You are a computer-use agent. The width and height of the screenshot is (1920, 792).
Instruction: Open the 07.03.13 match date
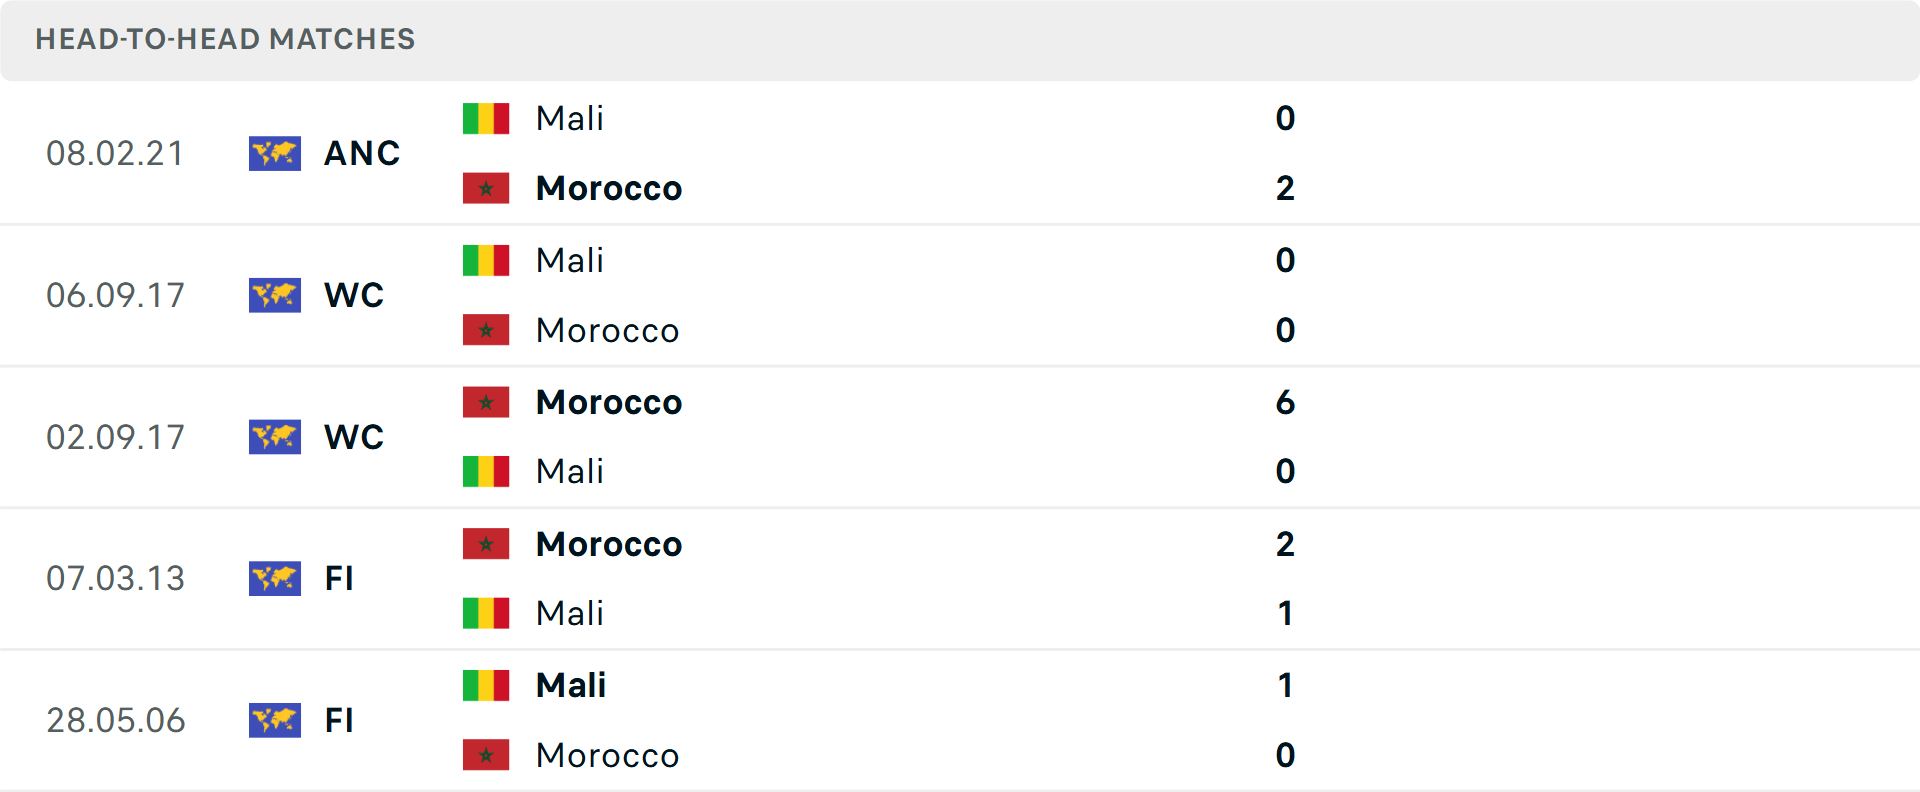(116, 578)
